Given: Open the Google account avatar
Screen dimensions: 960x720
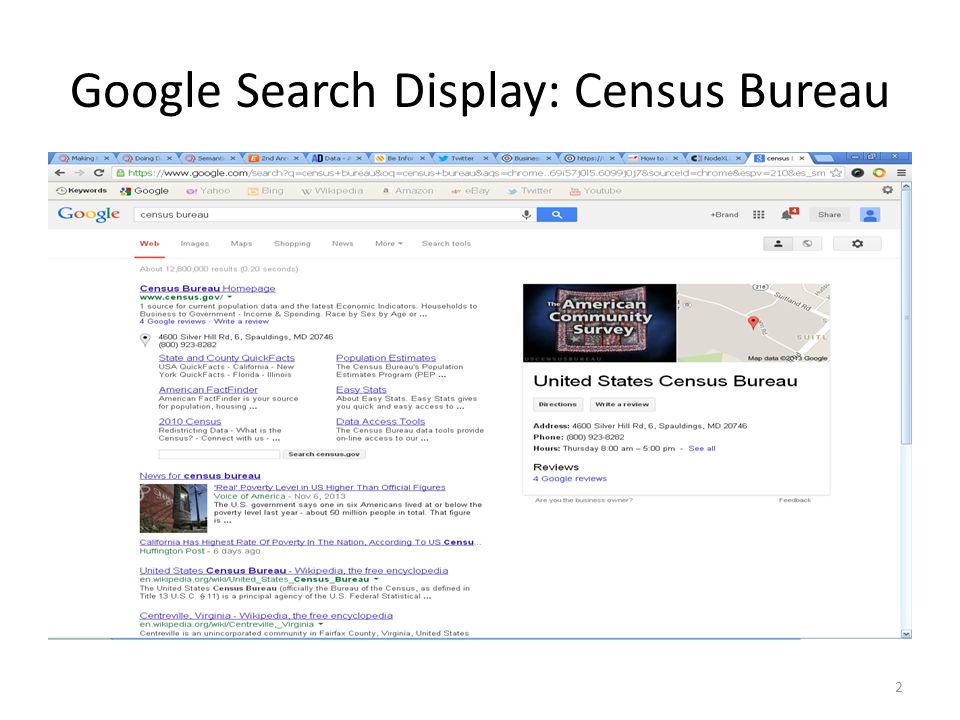Looking at the screenshot, I should (869, 214).
